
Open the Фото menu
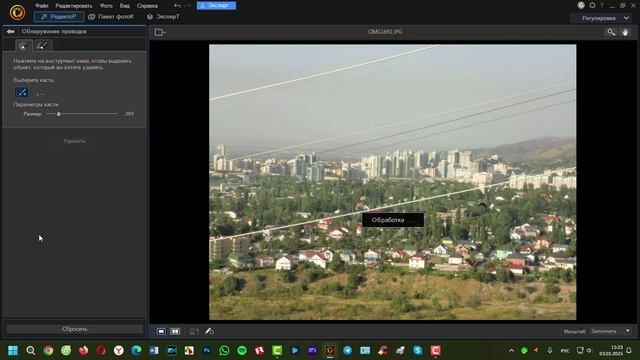click(x=106, y=6)
